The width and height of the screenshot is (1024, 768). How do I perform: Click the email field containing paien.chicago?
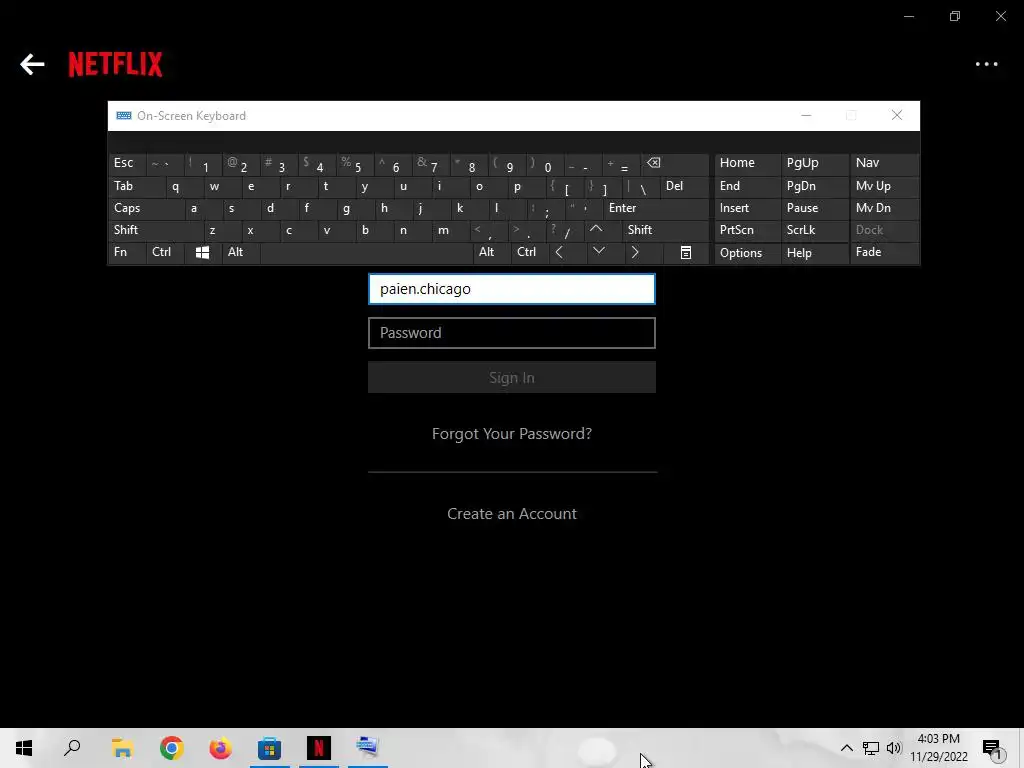click(x=511, y=289)
